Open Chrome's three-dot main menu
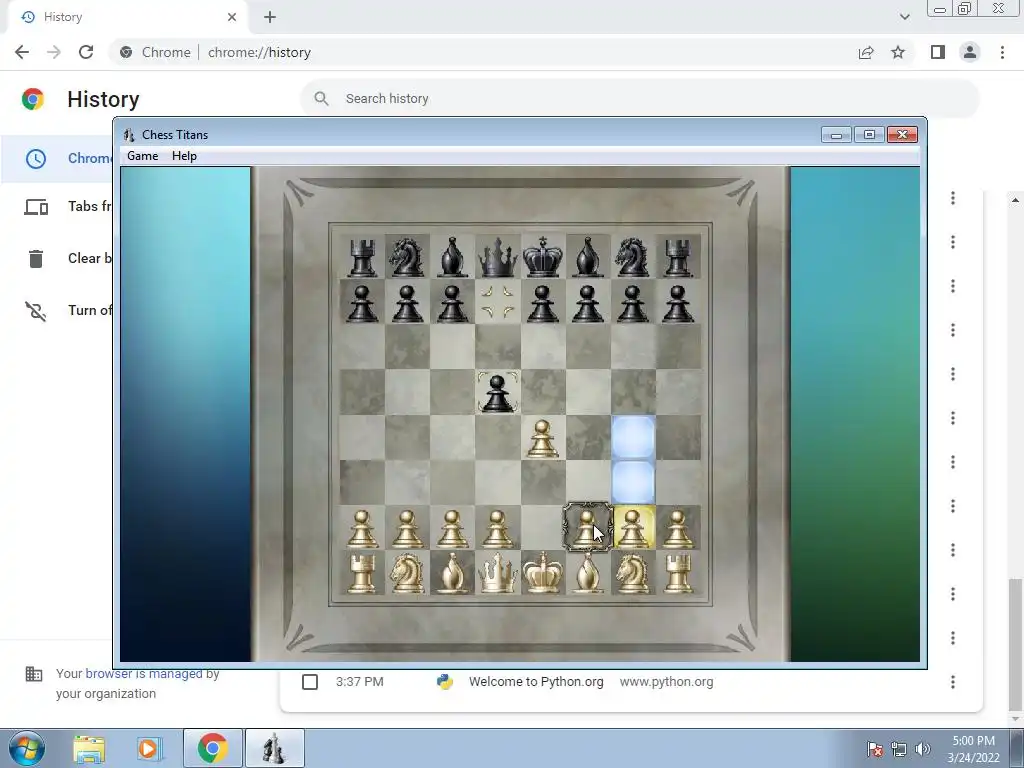This screenshot has width=1024, height=768. tap(1002, 52)
